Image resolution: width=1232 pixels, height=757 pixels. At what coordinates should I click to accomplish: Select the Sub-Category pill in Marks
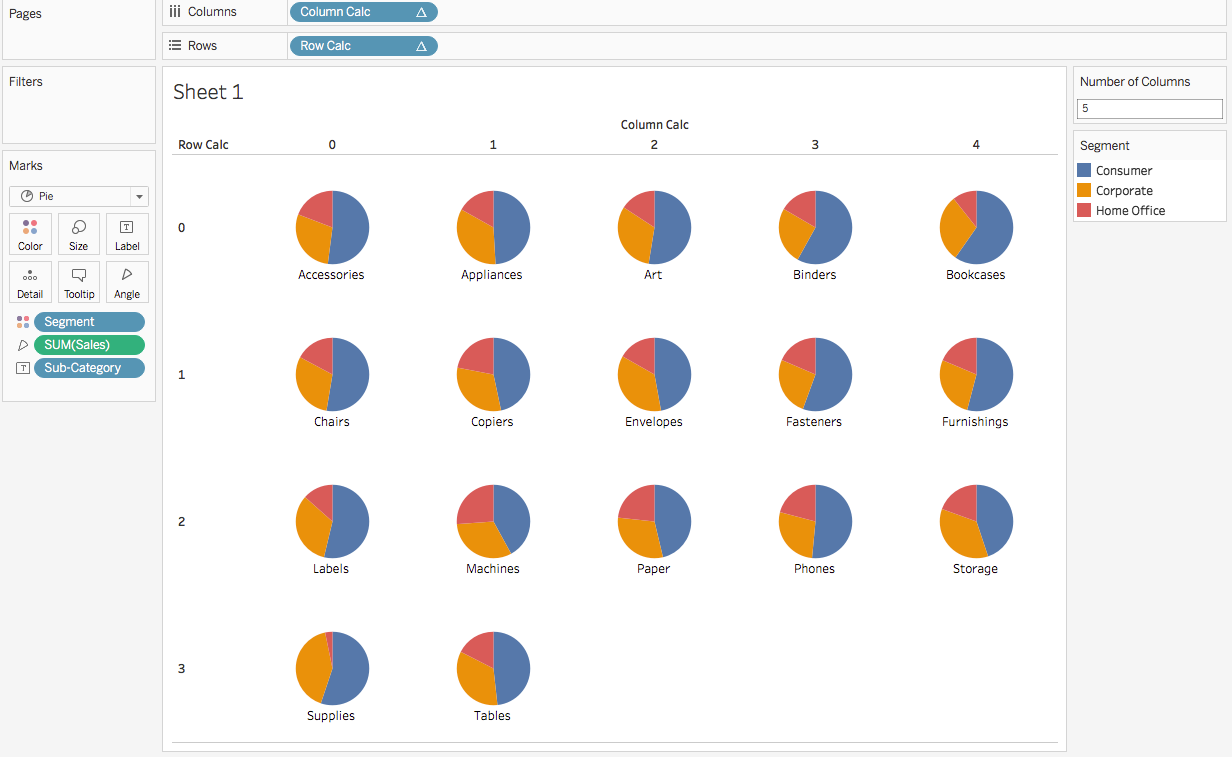pyautogui.click(x=88, y=368)
